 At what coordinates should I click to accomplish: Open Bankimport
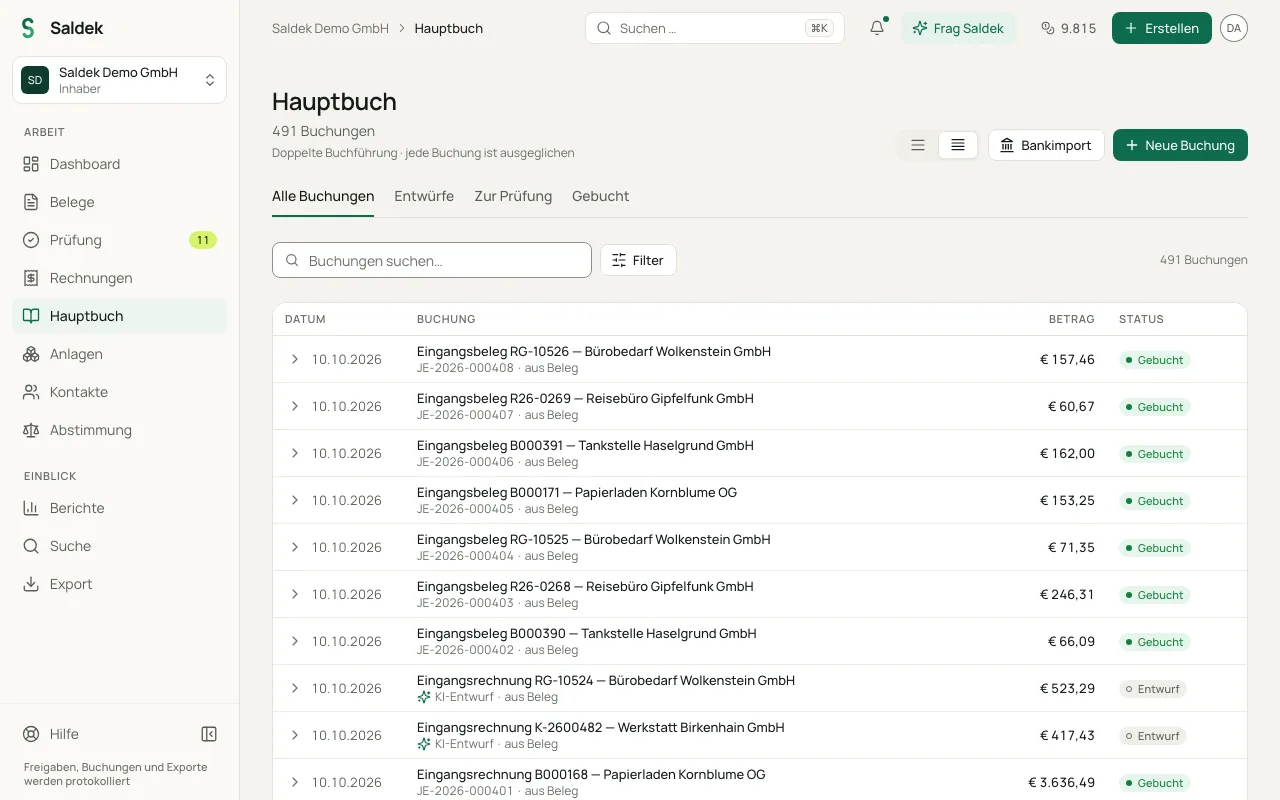click(x=1046, y=145)
